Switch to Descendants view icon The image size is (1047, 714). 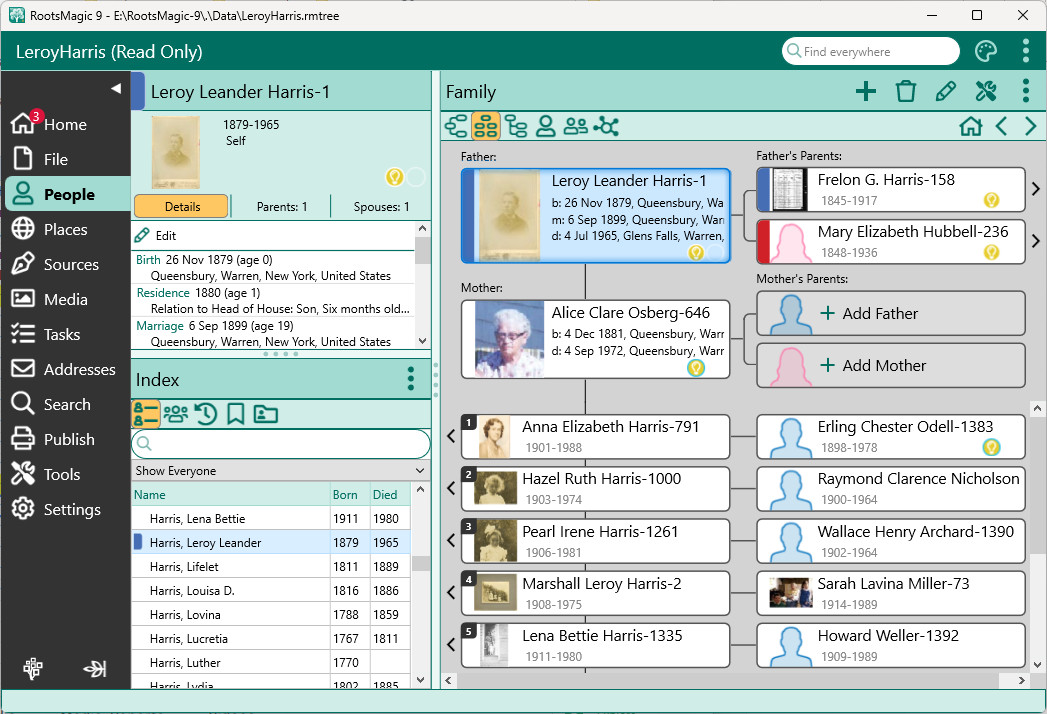pyautogui.click(x=516, y=126)
